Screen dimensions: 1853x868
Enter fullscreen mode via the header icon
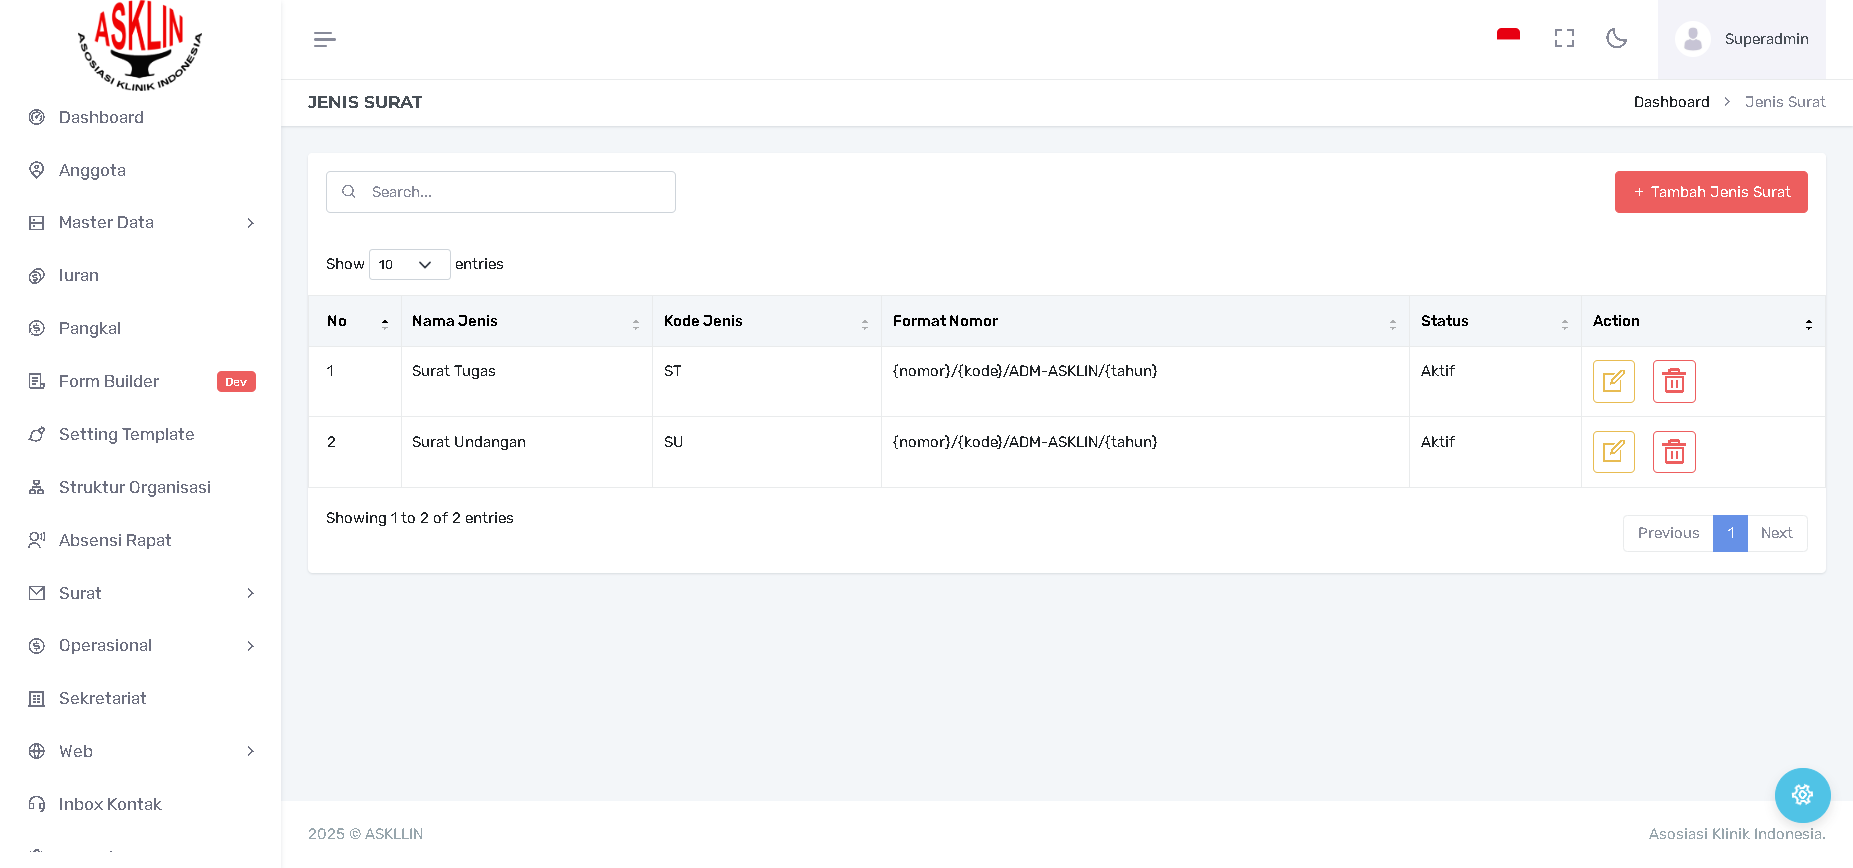tap(1564, 38)
